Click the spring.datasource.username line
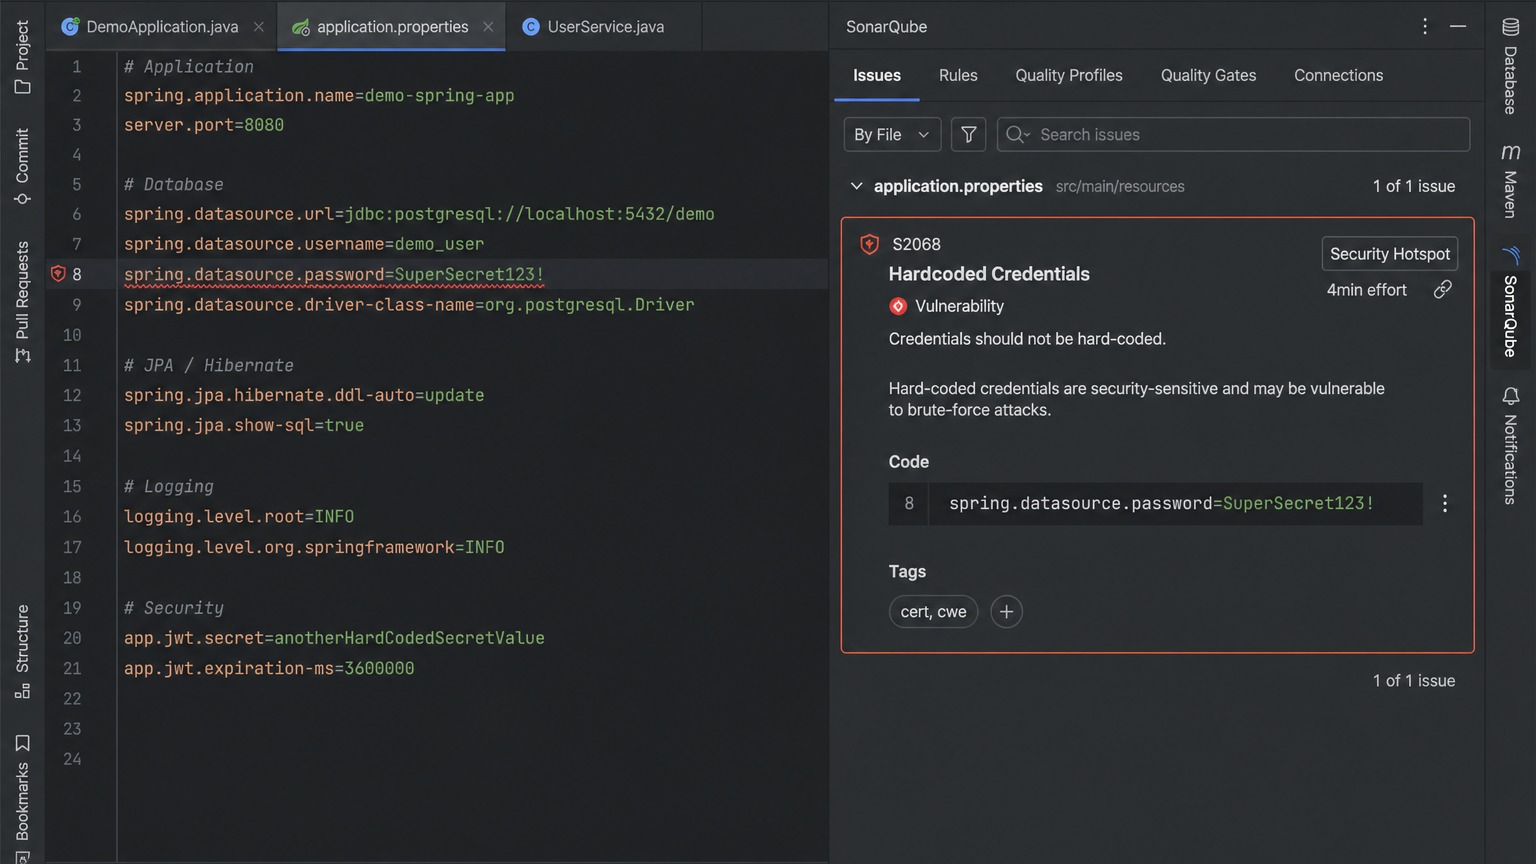 [x=304, y=244]
